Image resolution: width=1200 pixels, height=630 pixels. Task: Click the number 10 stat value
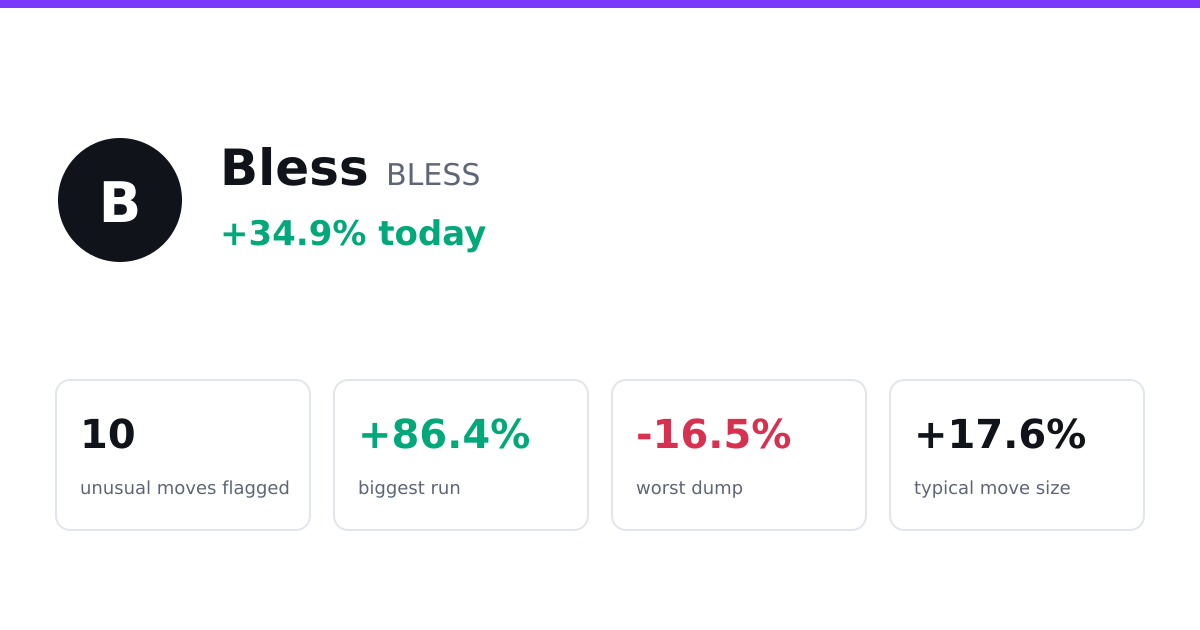pos(108,435)
